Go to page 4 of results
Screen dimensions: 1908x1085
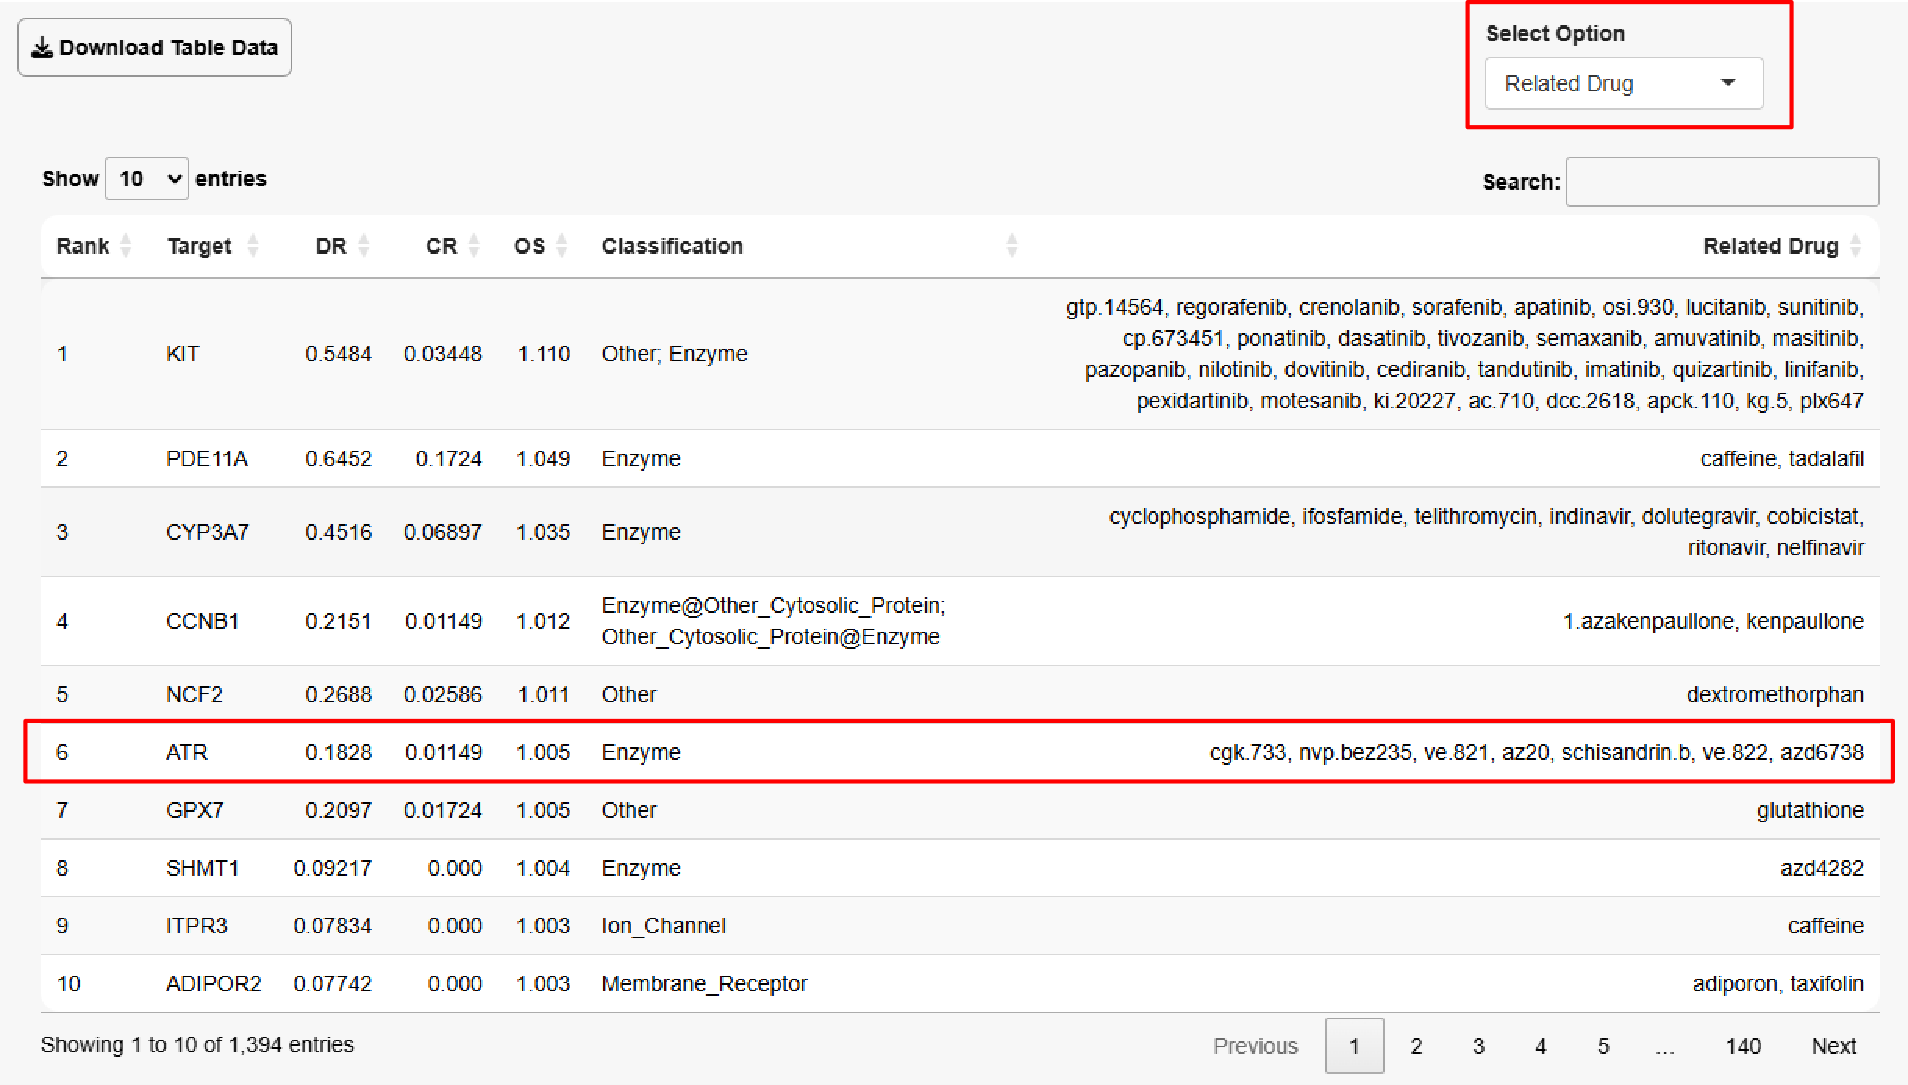pos(1540,1046)
